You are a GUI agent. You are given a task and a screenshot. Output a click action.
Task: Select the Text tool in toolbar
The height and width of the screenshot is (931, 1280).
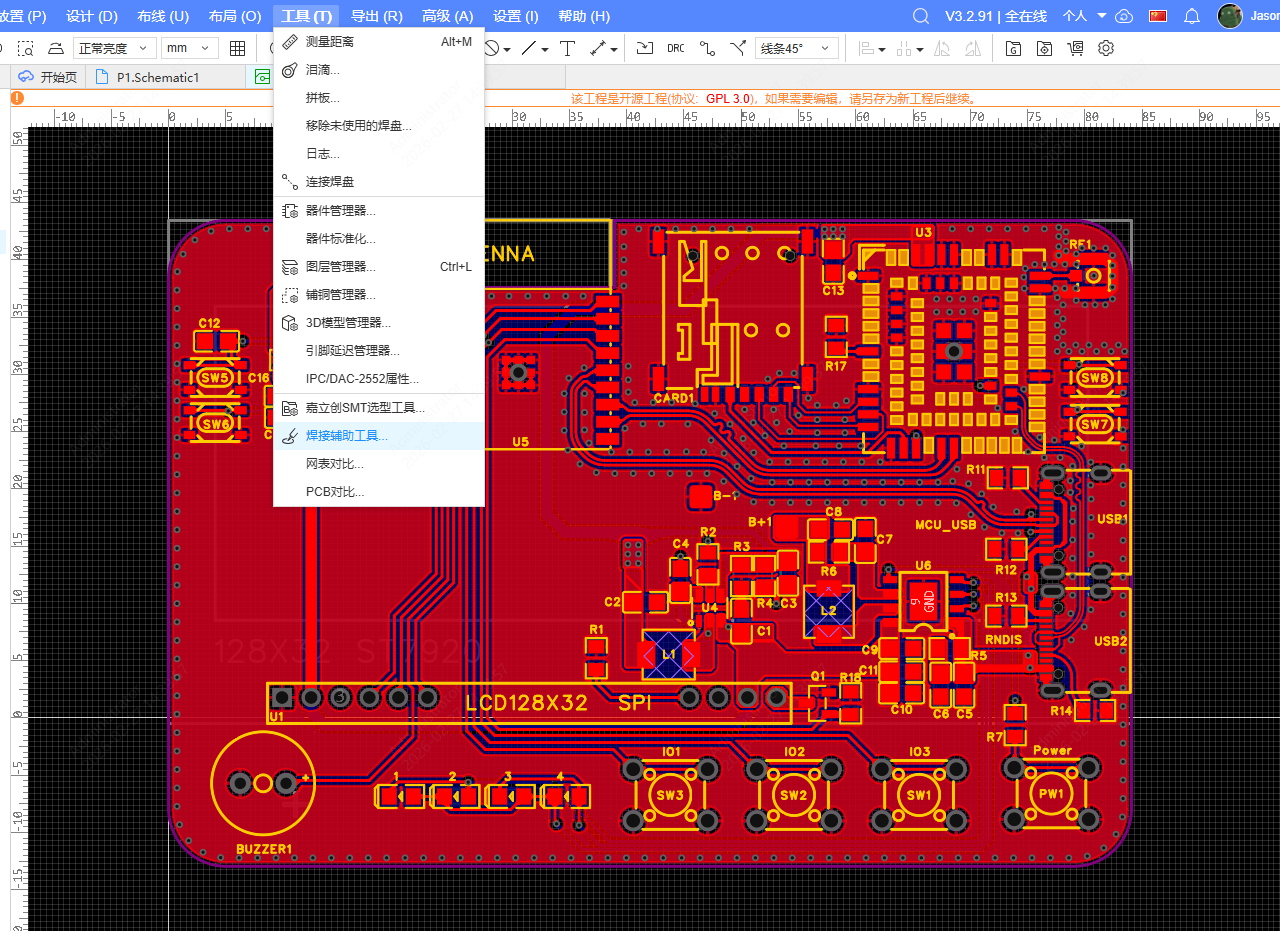coord(567,48)
